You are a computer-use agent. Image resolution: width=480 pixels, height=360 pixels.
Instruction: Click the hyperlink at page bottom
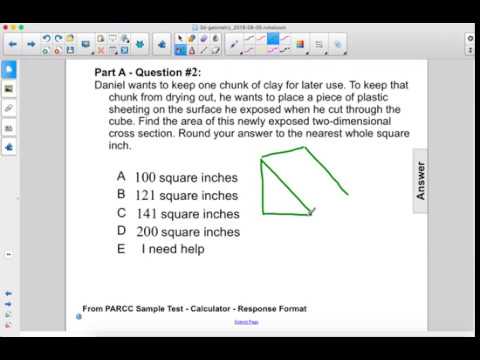point(246,322)
